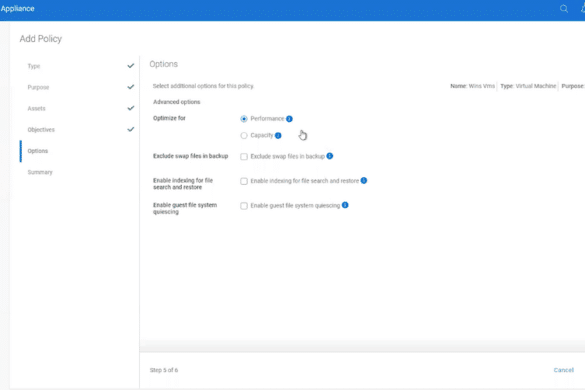This screenshot has width=585, height=390.
Task: Click info icon next to Capacity
Action: (x=278, y=135)
